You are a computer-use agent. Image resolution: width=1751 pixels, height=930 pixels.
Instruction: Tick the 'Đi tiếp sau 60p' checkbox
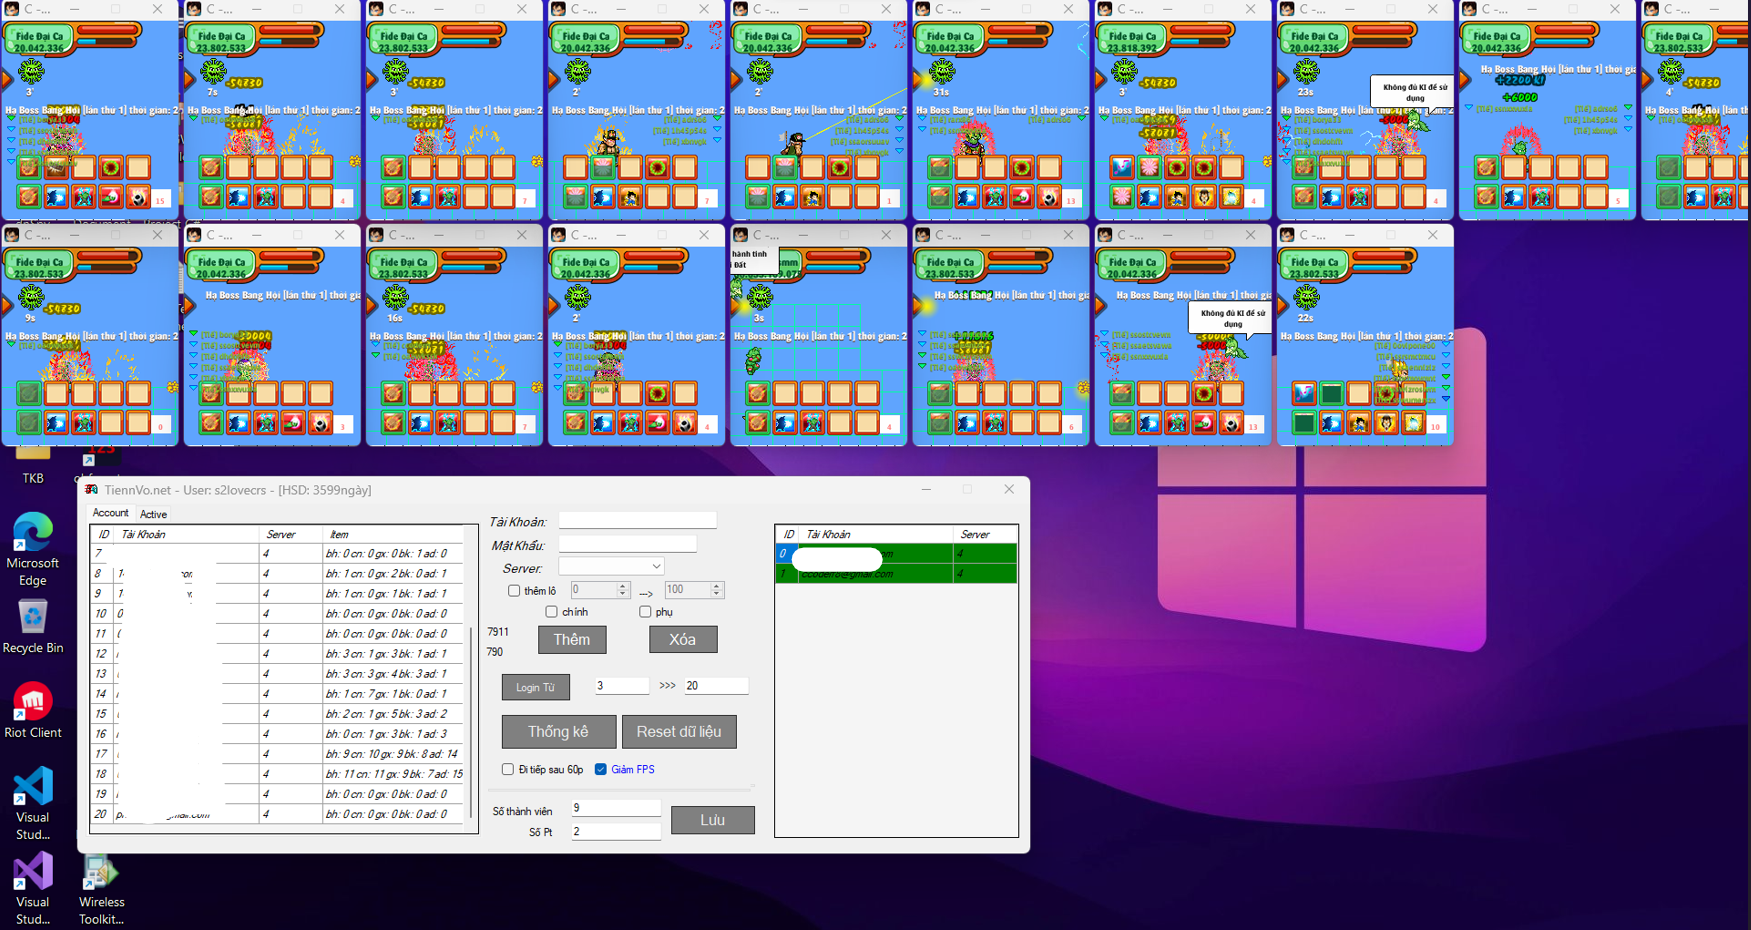508,770
